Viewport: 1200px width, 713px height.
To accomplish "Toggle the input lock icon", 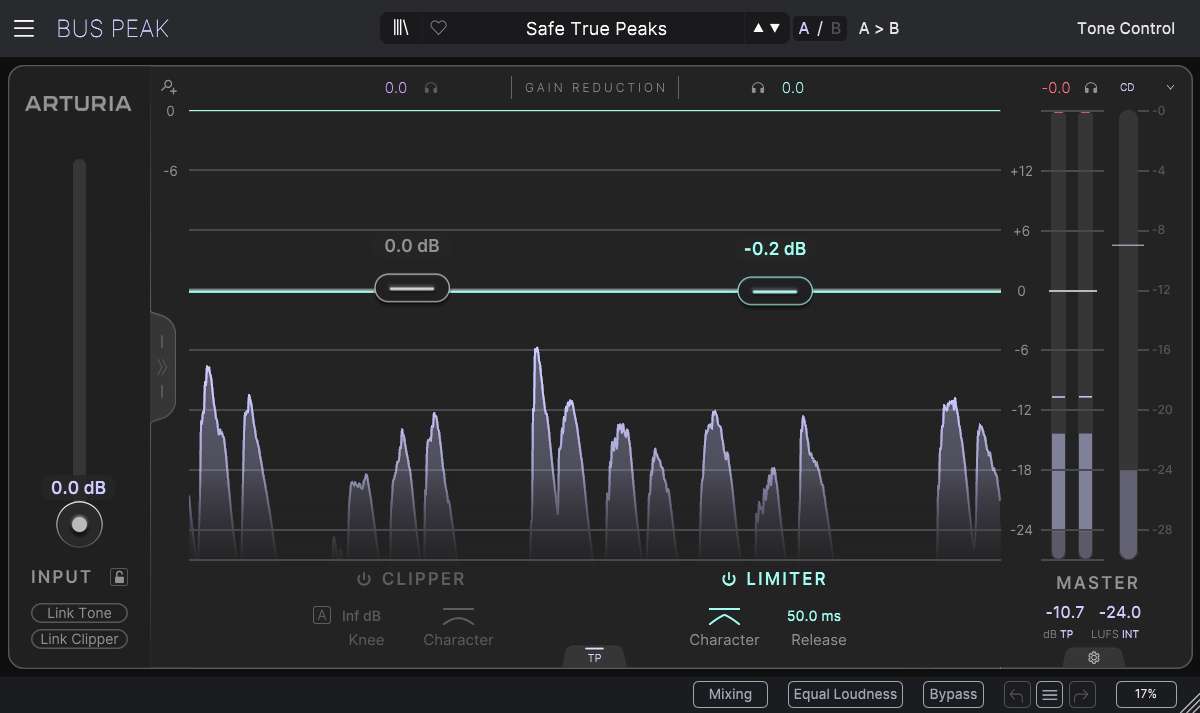I will point(119,577).
